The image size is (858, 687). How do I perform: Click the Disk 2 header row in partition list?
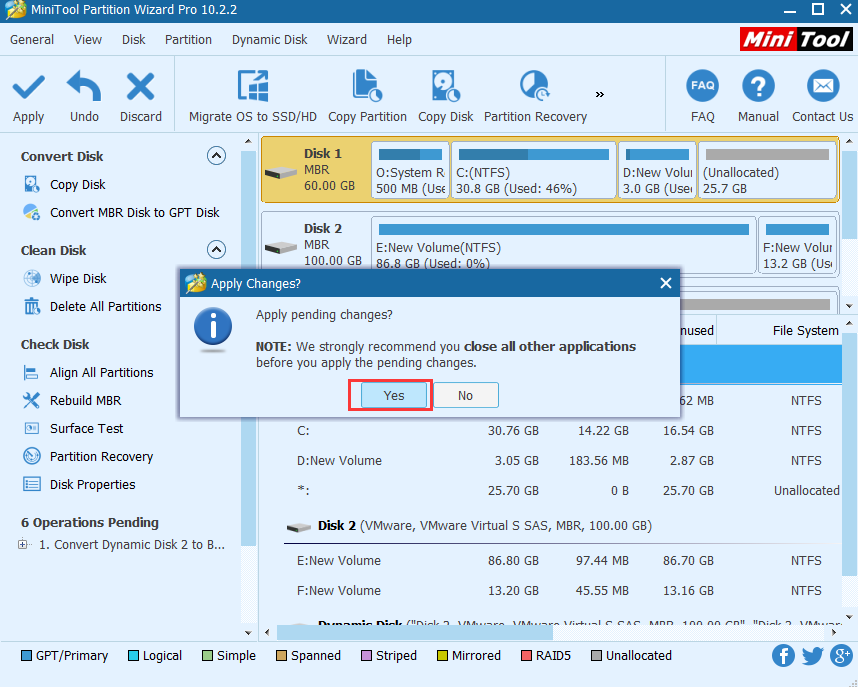563,526
